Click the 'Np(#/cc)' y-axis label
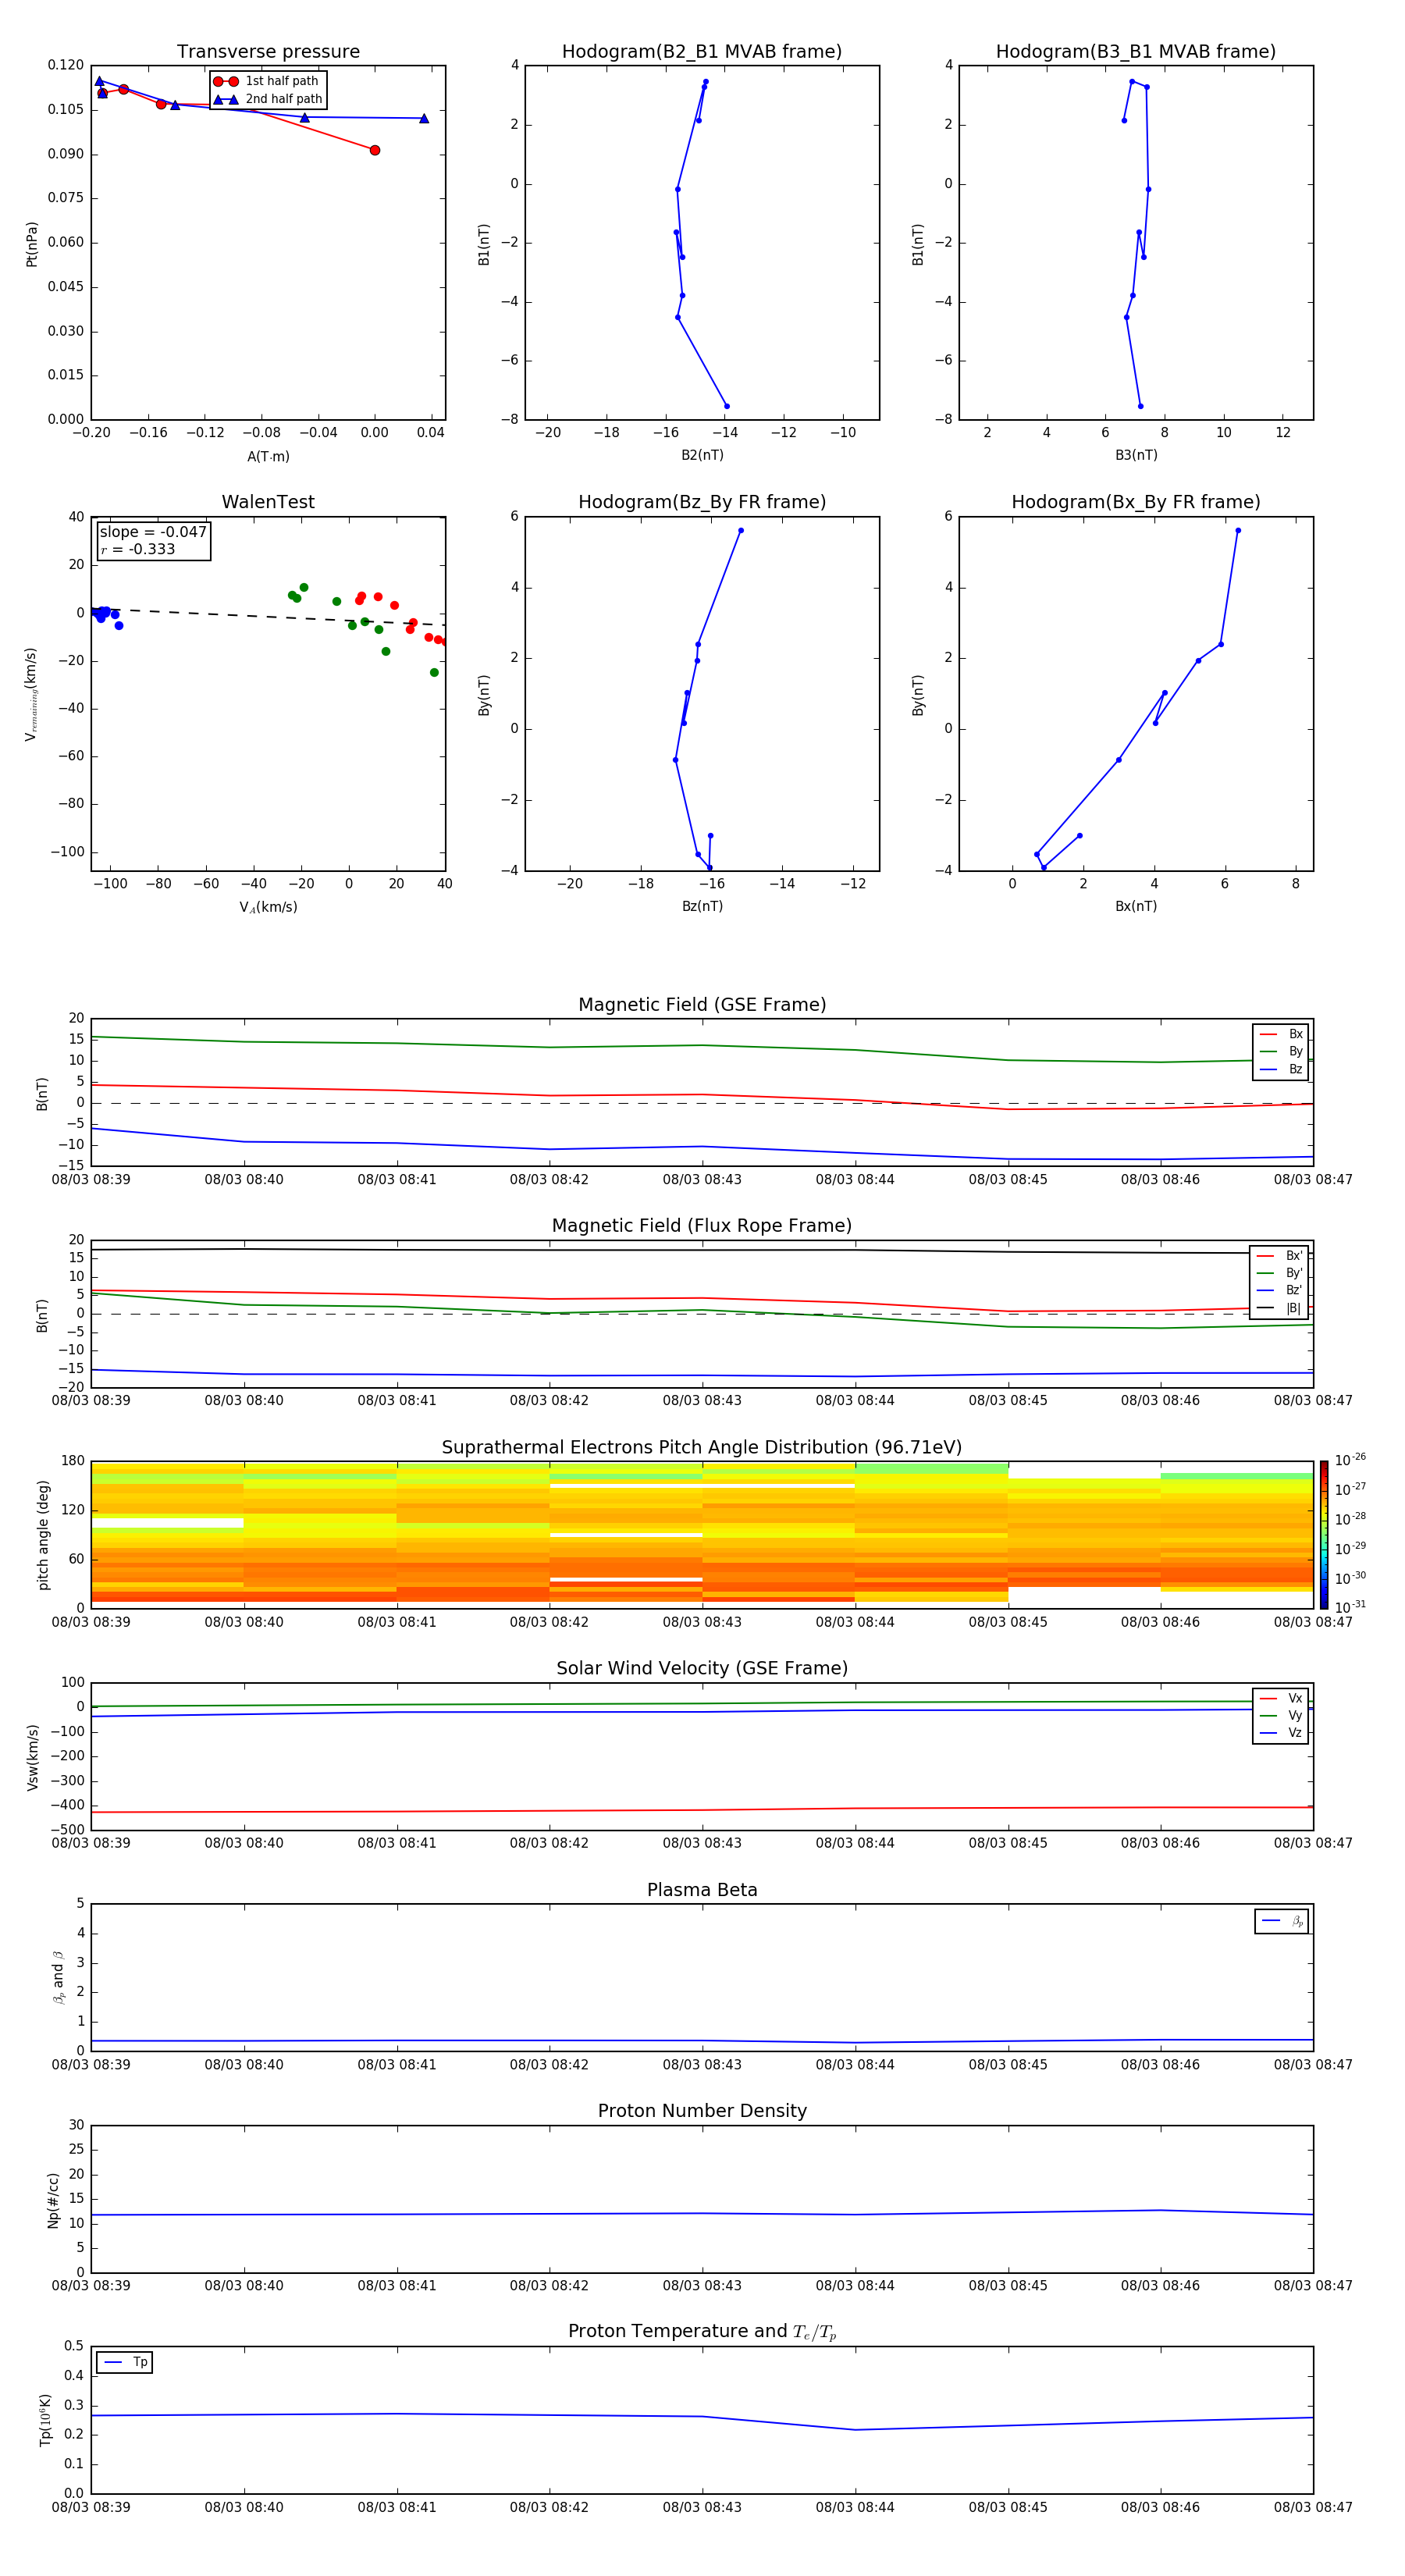The image size is (1405, 2576). tap(54, 2200)
